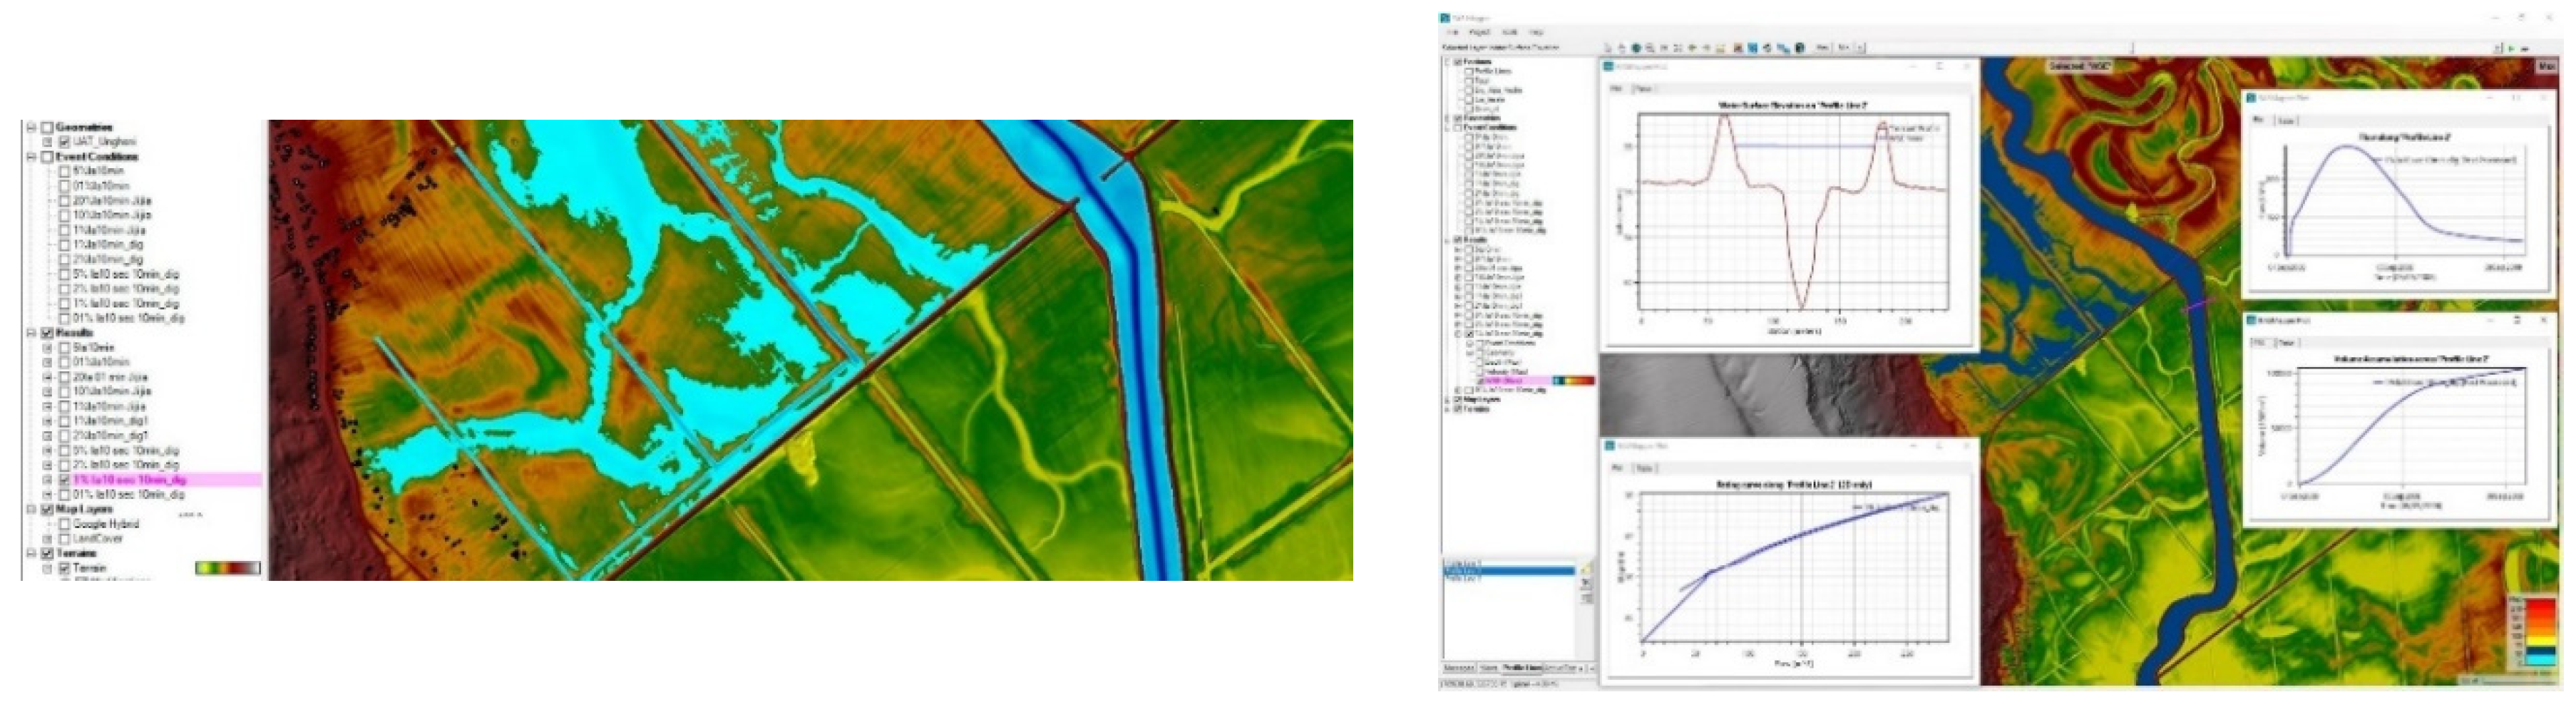Click the globe icon in the RAS Mapper toolbar

[1636, 48]
